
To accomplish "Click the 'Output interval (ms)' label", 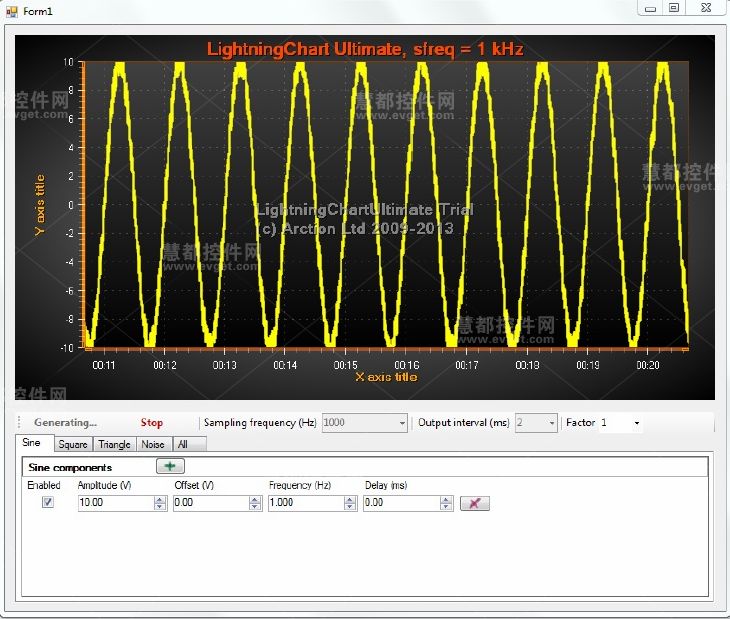I will pyautogui.click(x=464, y=423).
